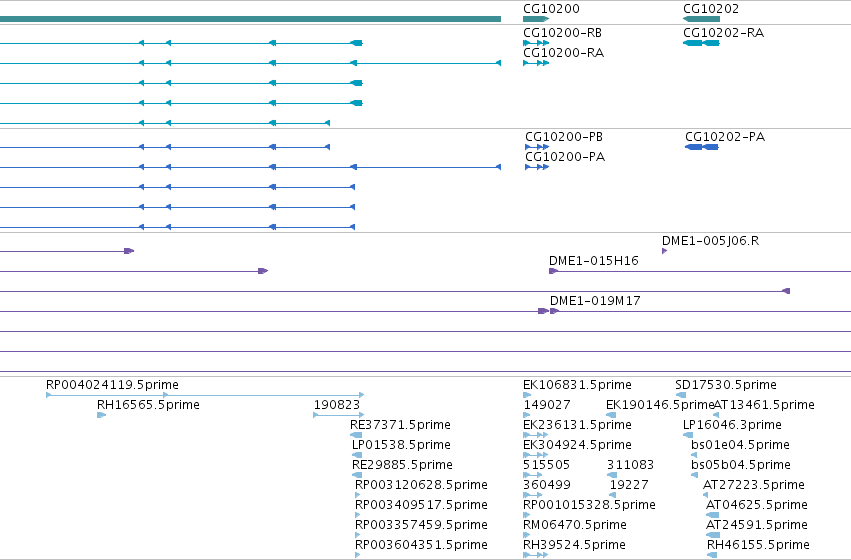Image resolution: width=851 pixels, height=560 pixels.
Task: Select the feature labeled 311083
Action: tap(630, 465)
